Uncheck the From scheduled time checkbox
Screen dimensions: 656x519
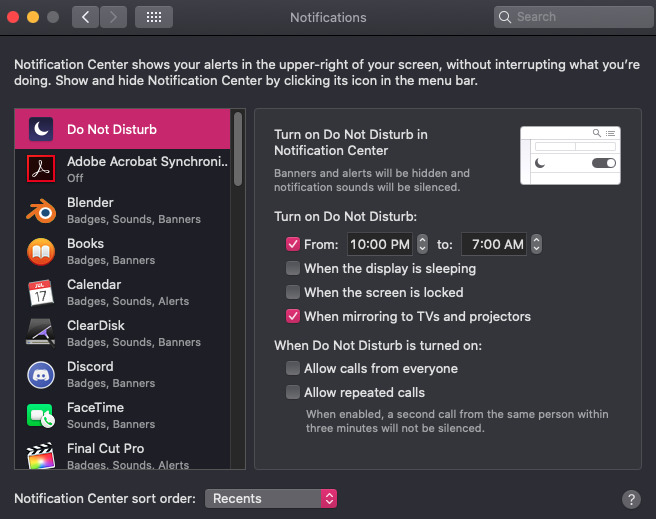(x=293, y=244)
